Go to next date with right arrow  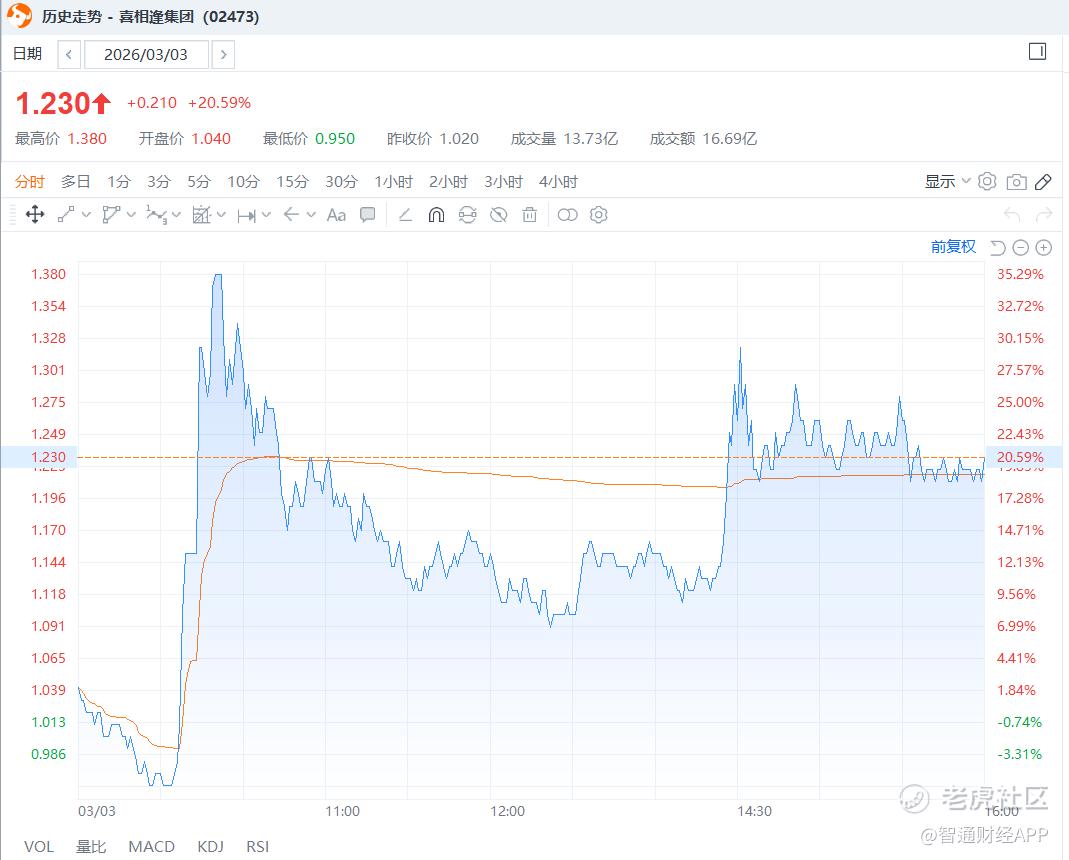[x=223, y=54]
